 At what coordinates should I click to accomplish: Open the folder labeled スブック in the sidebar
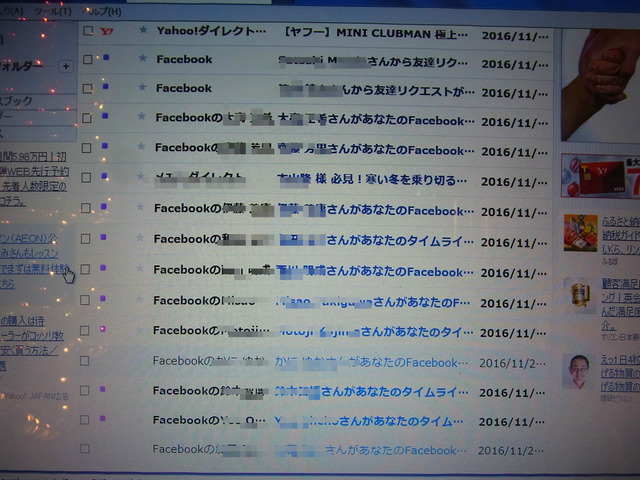[x=16, y=101]
